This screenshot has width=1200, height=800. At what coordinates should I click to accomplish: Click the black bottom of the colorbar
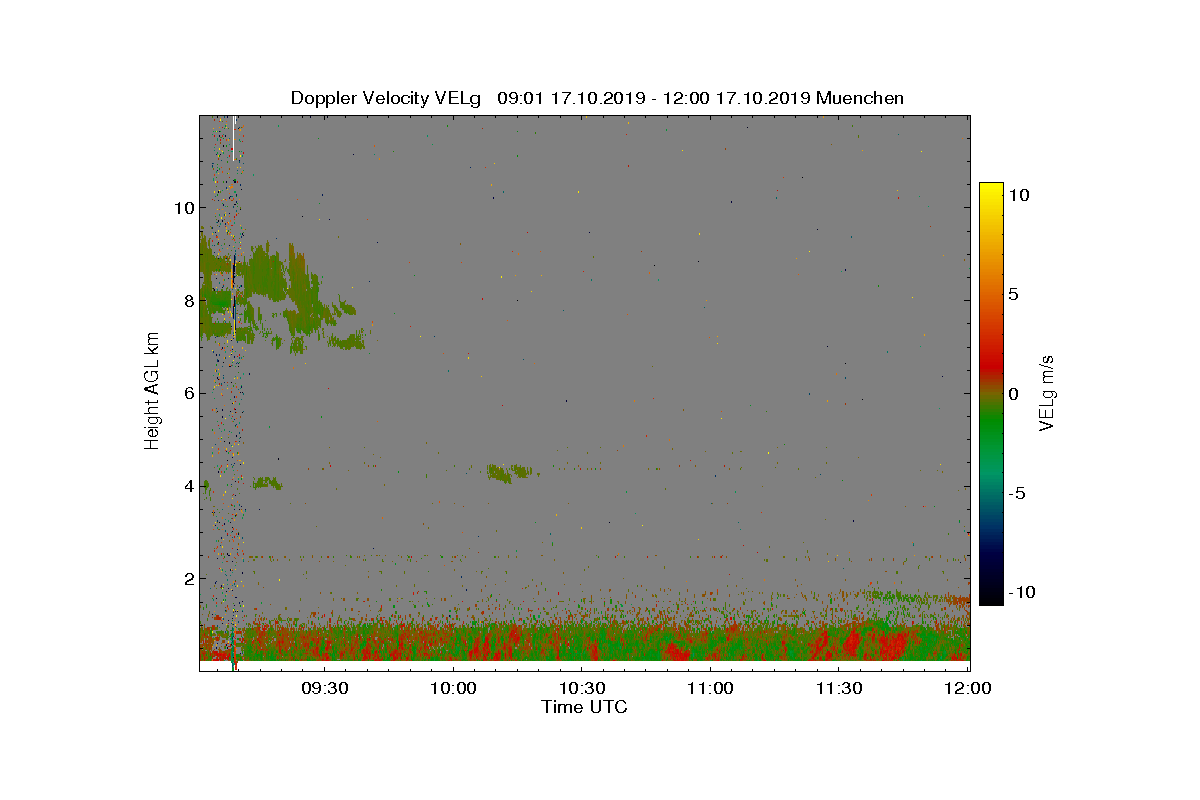click(991, 595)
